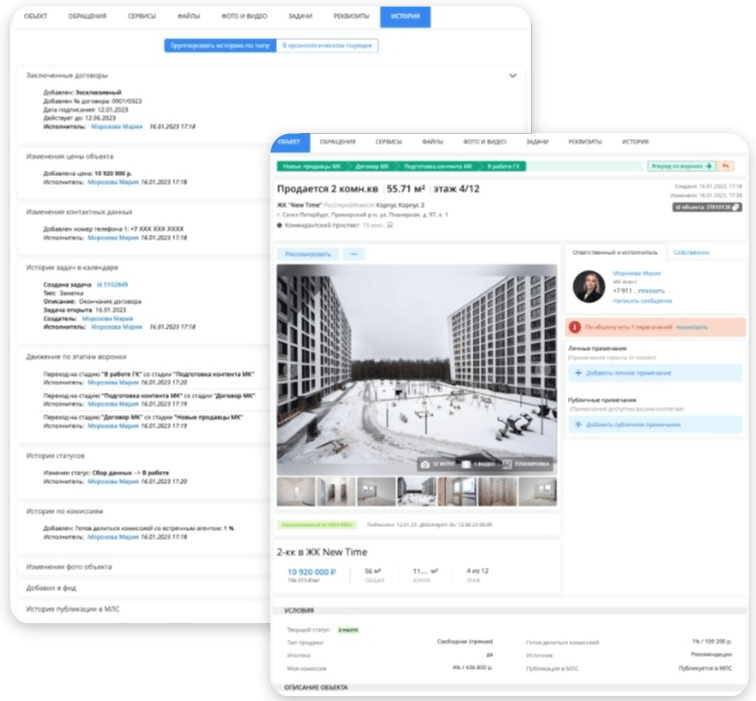
Task: Click the Публикуется в МЛС value
Action: [705, 668]
